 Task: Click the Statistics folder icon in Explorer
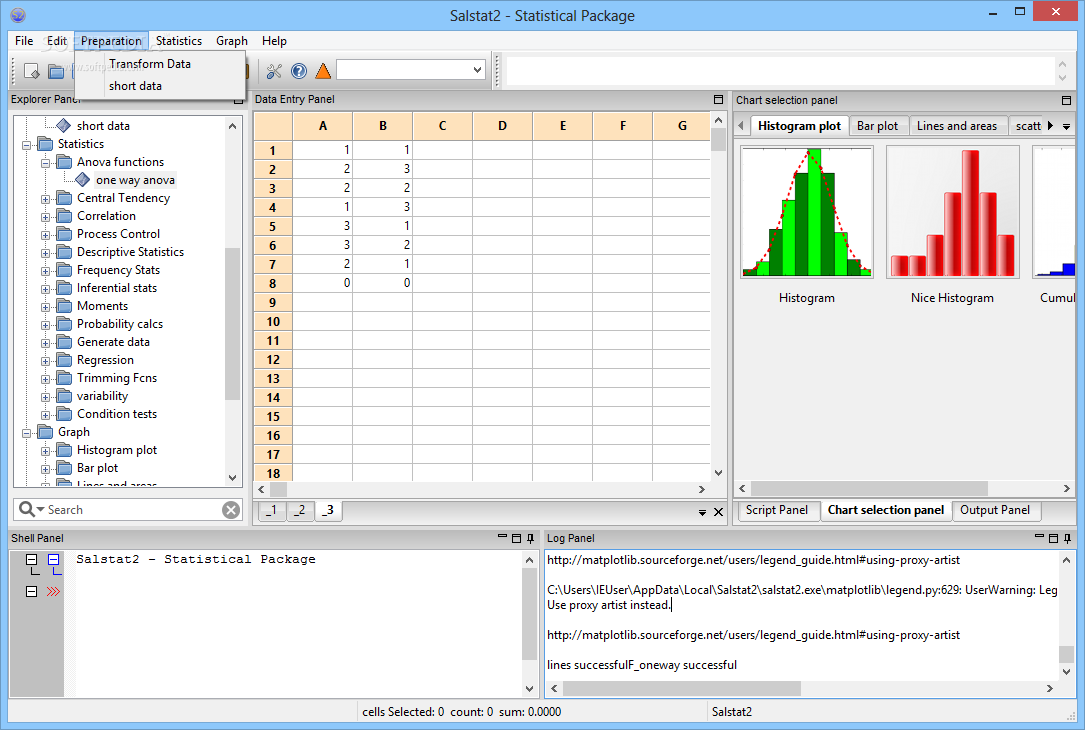click(45, 143)
